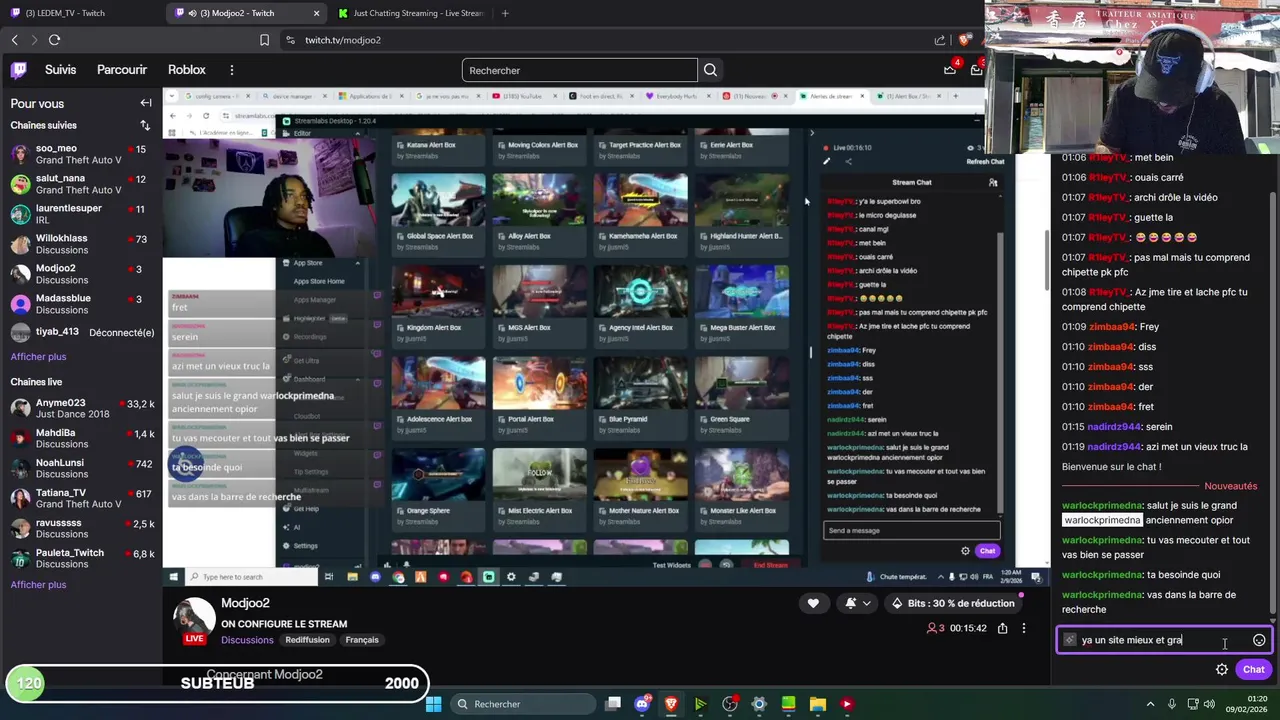Open Willokhlass channel in sidebar
1280x720 pixels.
coord(80,244)
